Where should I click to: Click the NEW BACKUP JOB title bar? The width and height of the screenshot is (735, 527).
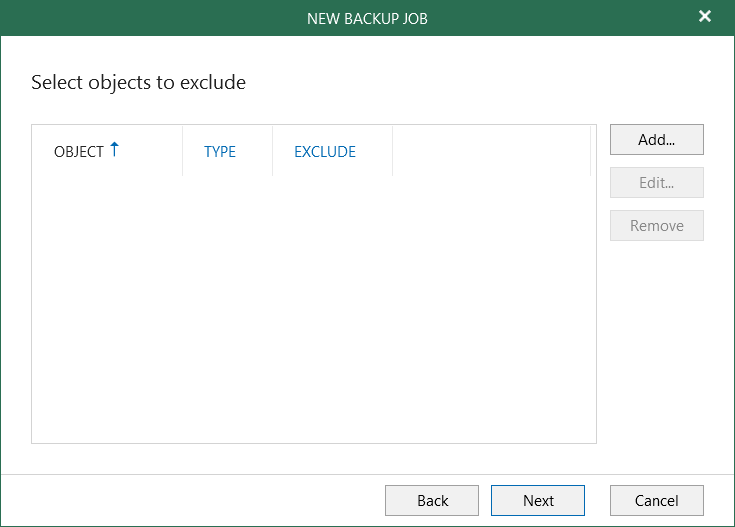click(367, 17)
